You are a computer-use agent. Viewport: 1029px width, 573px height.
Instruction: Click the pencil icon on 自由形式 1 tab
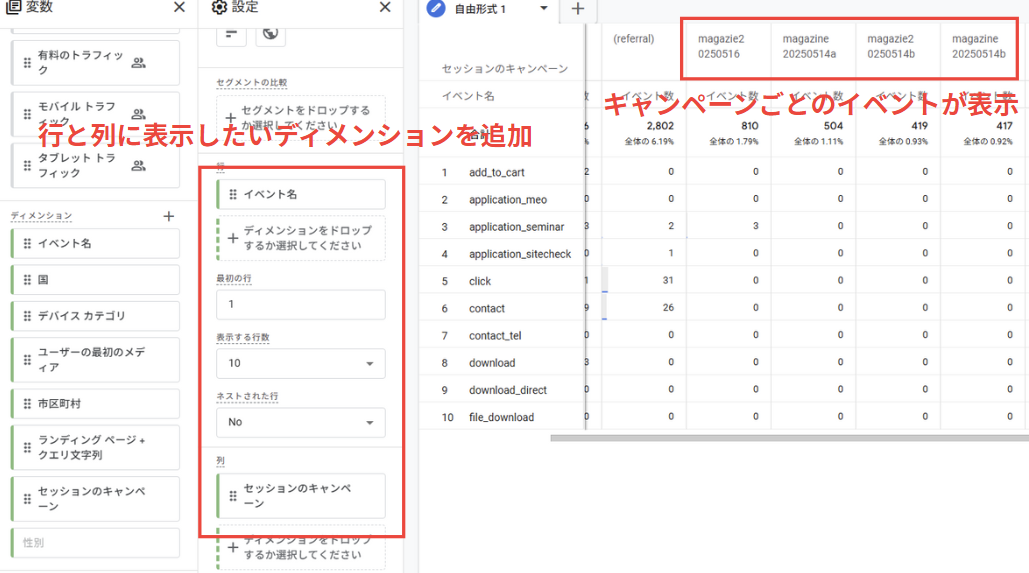(x=436, y=9)
